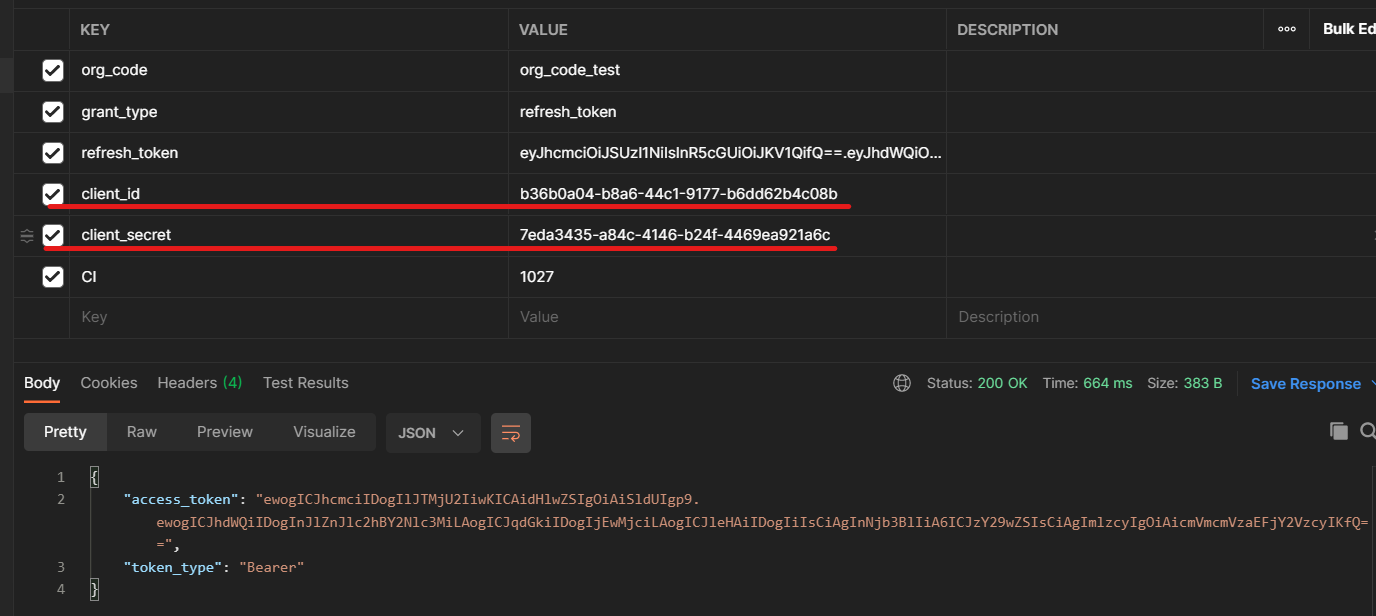The height and width of the screenshot is (616, 1376).
Task: Click the wrap lines icon in response toolbar
Action: pyautogui.click(x=511, y=433)
